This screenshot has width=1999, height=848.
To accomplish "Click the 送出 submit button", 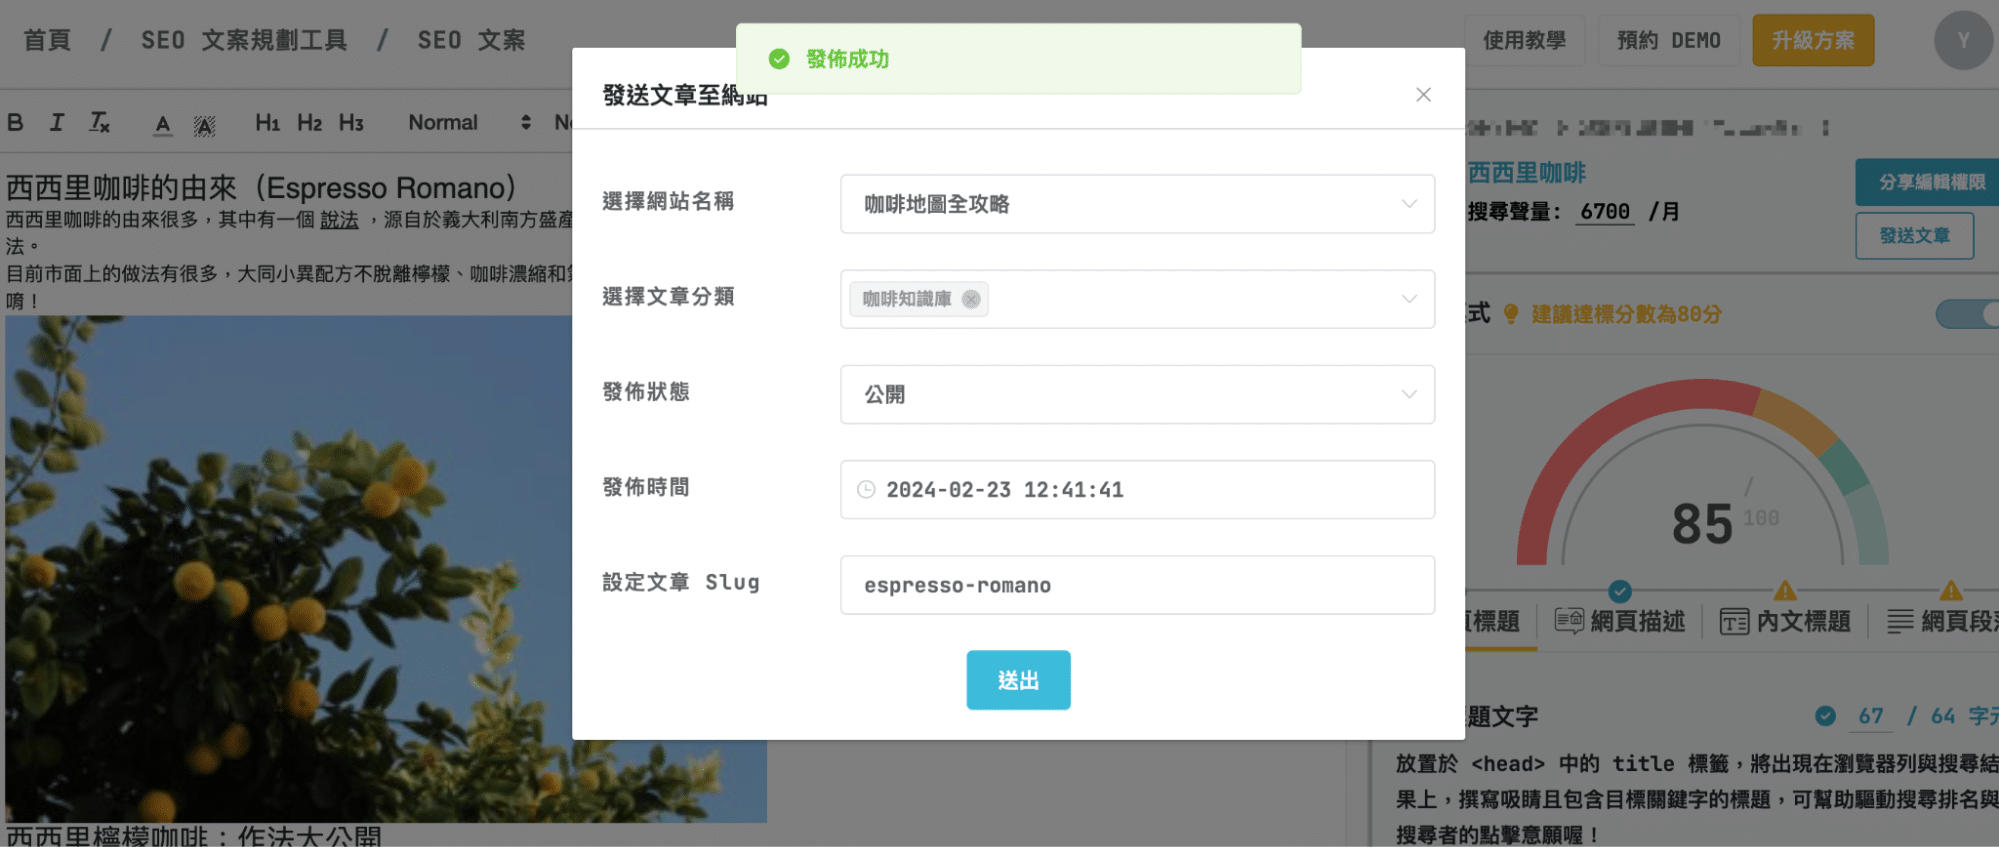I will click(x=1018, y=680).
